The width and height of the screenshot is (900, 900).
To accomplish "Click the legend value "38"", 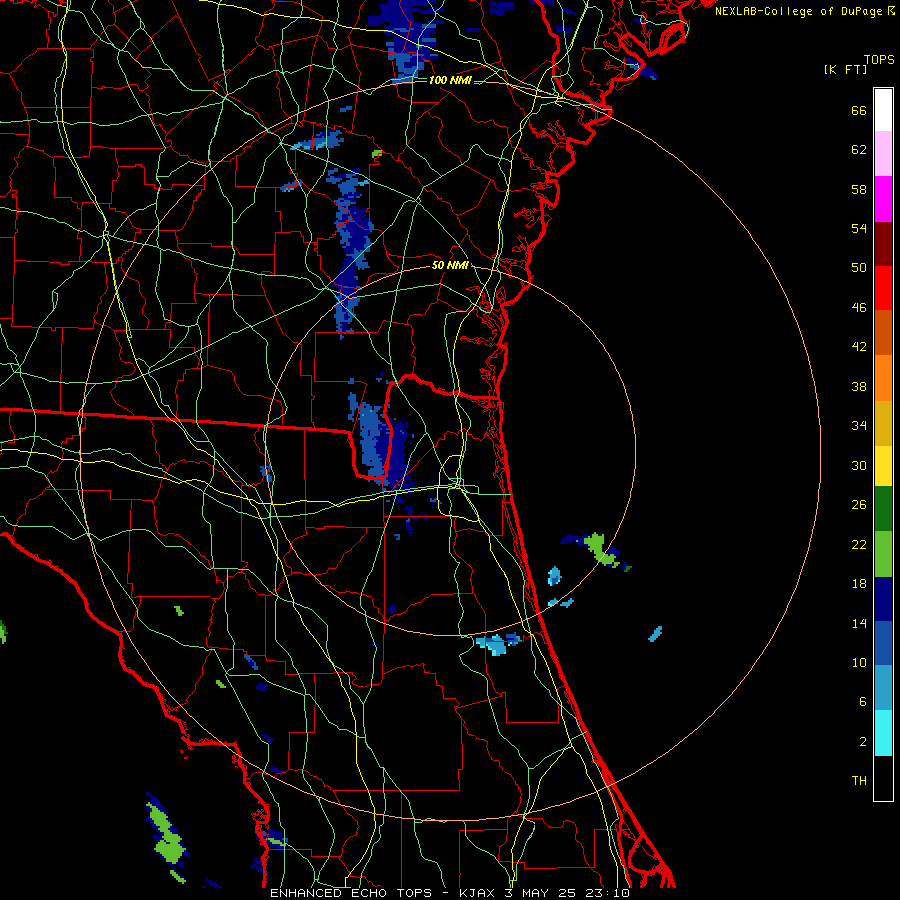I will pyautogui.click(x=859, y=387).
